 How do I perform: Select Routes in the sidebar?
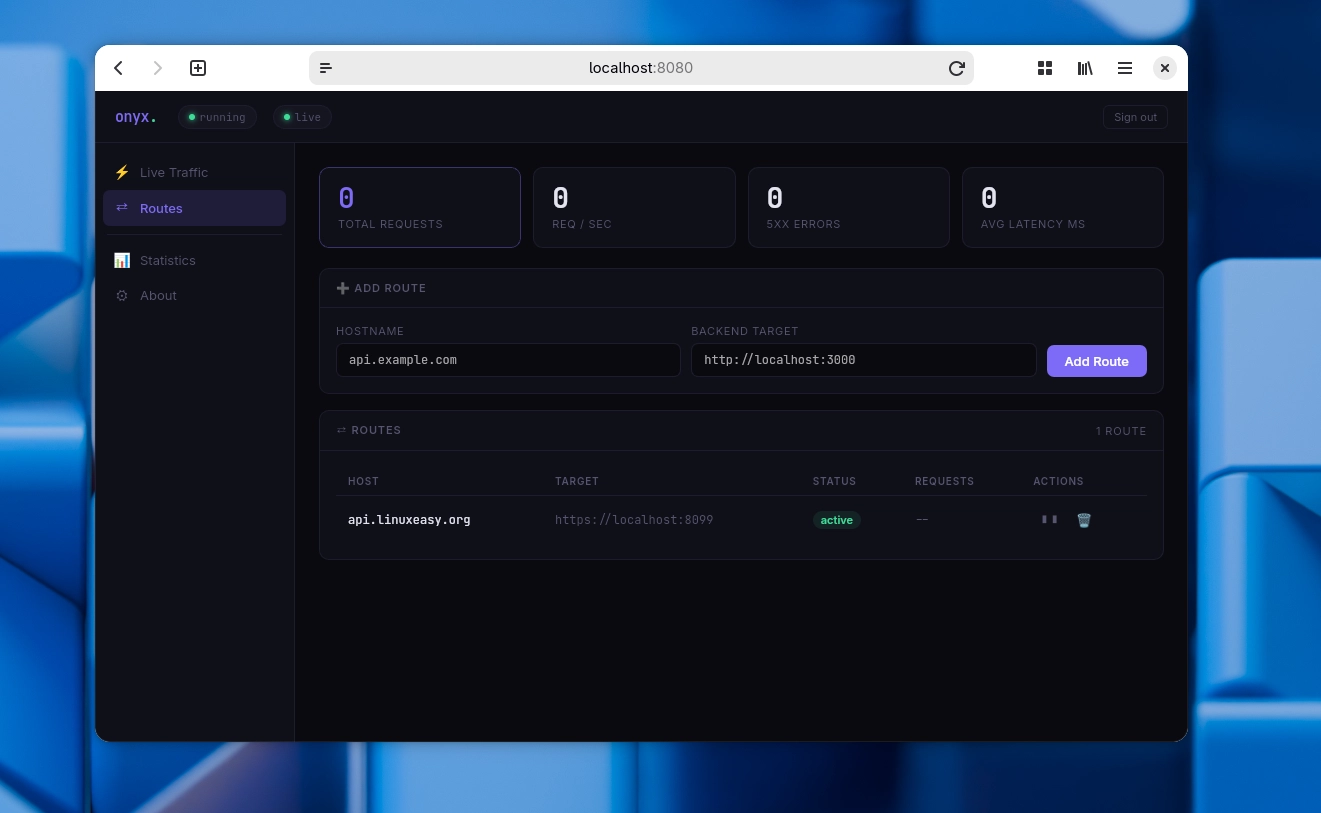[161, 208]
